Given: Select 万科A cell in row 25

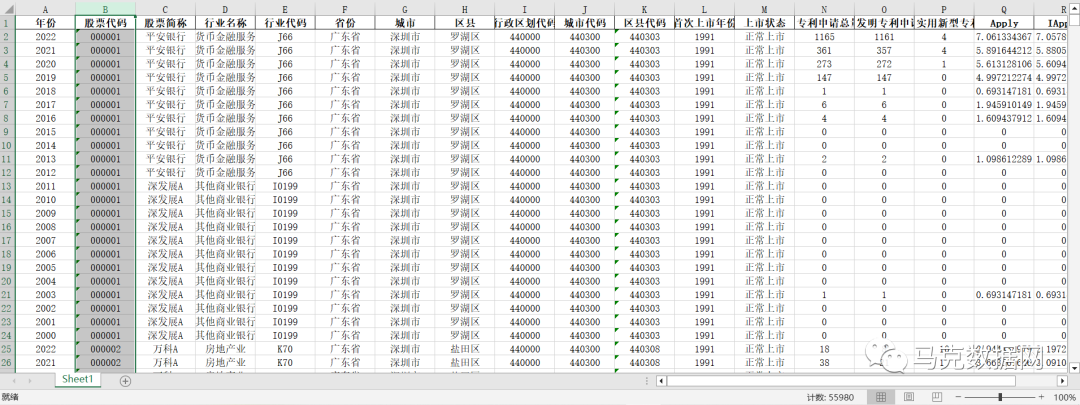Looking at the screenshot, I should 165,349.
